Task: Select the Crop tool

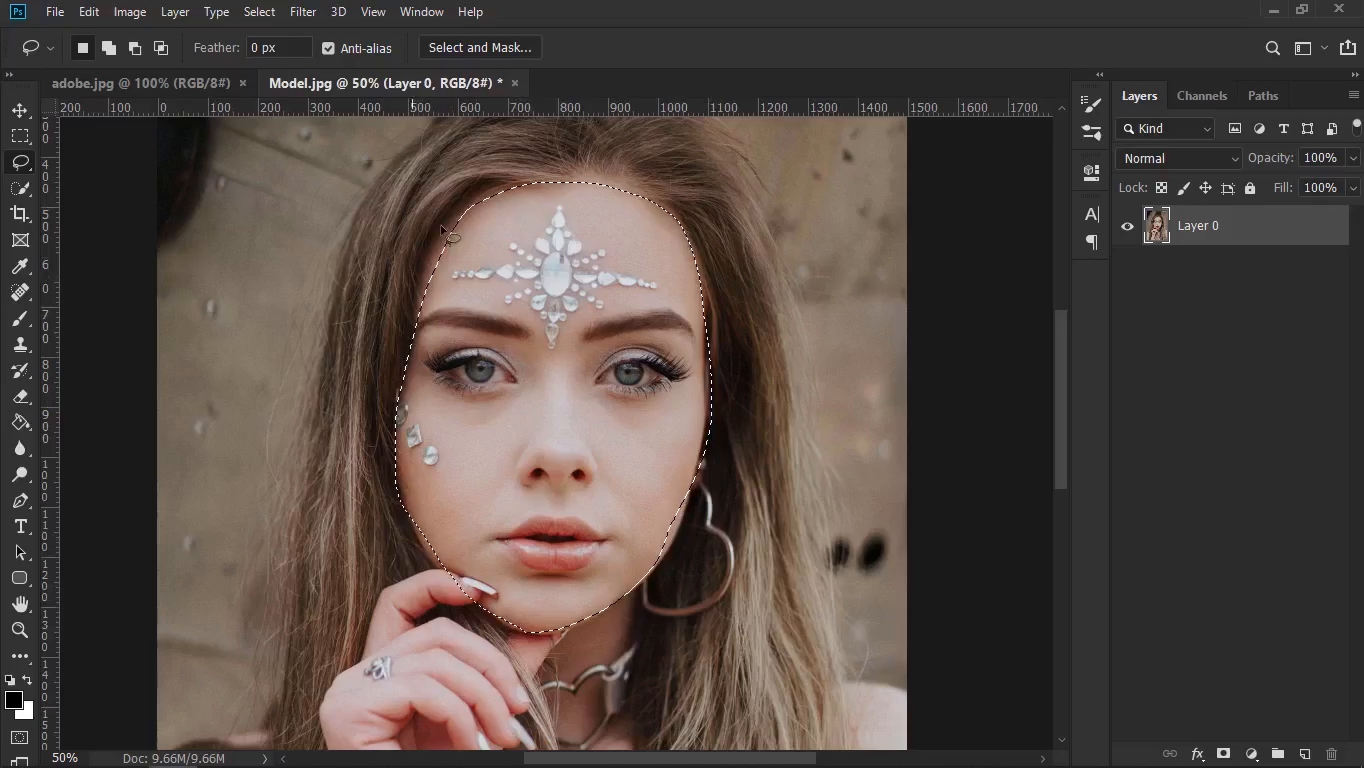Action: (x=20, y=214)
